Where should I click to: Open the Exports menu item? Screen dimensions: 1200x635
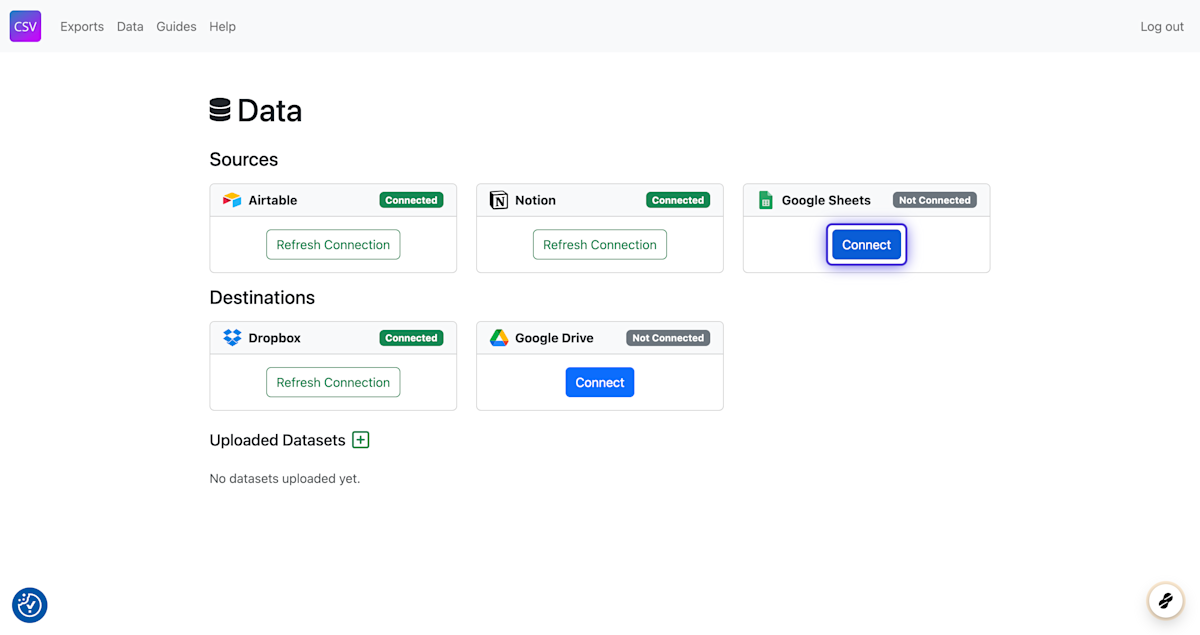click(x=81, y=26)
